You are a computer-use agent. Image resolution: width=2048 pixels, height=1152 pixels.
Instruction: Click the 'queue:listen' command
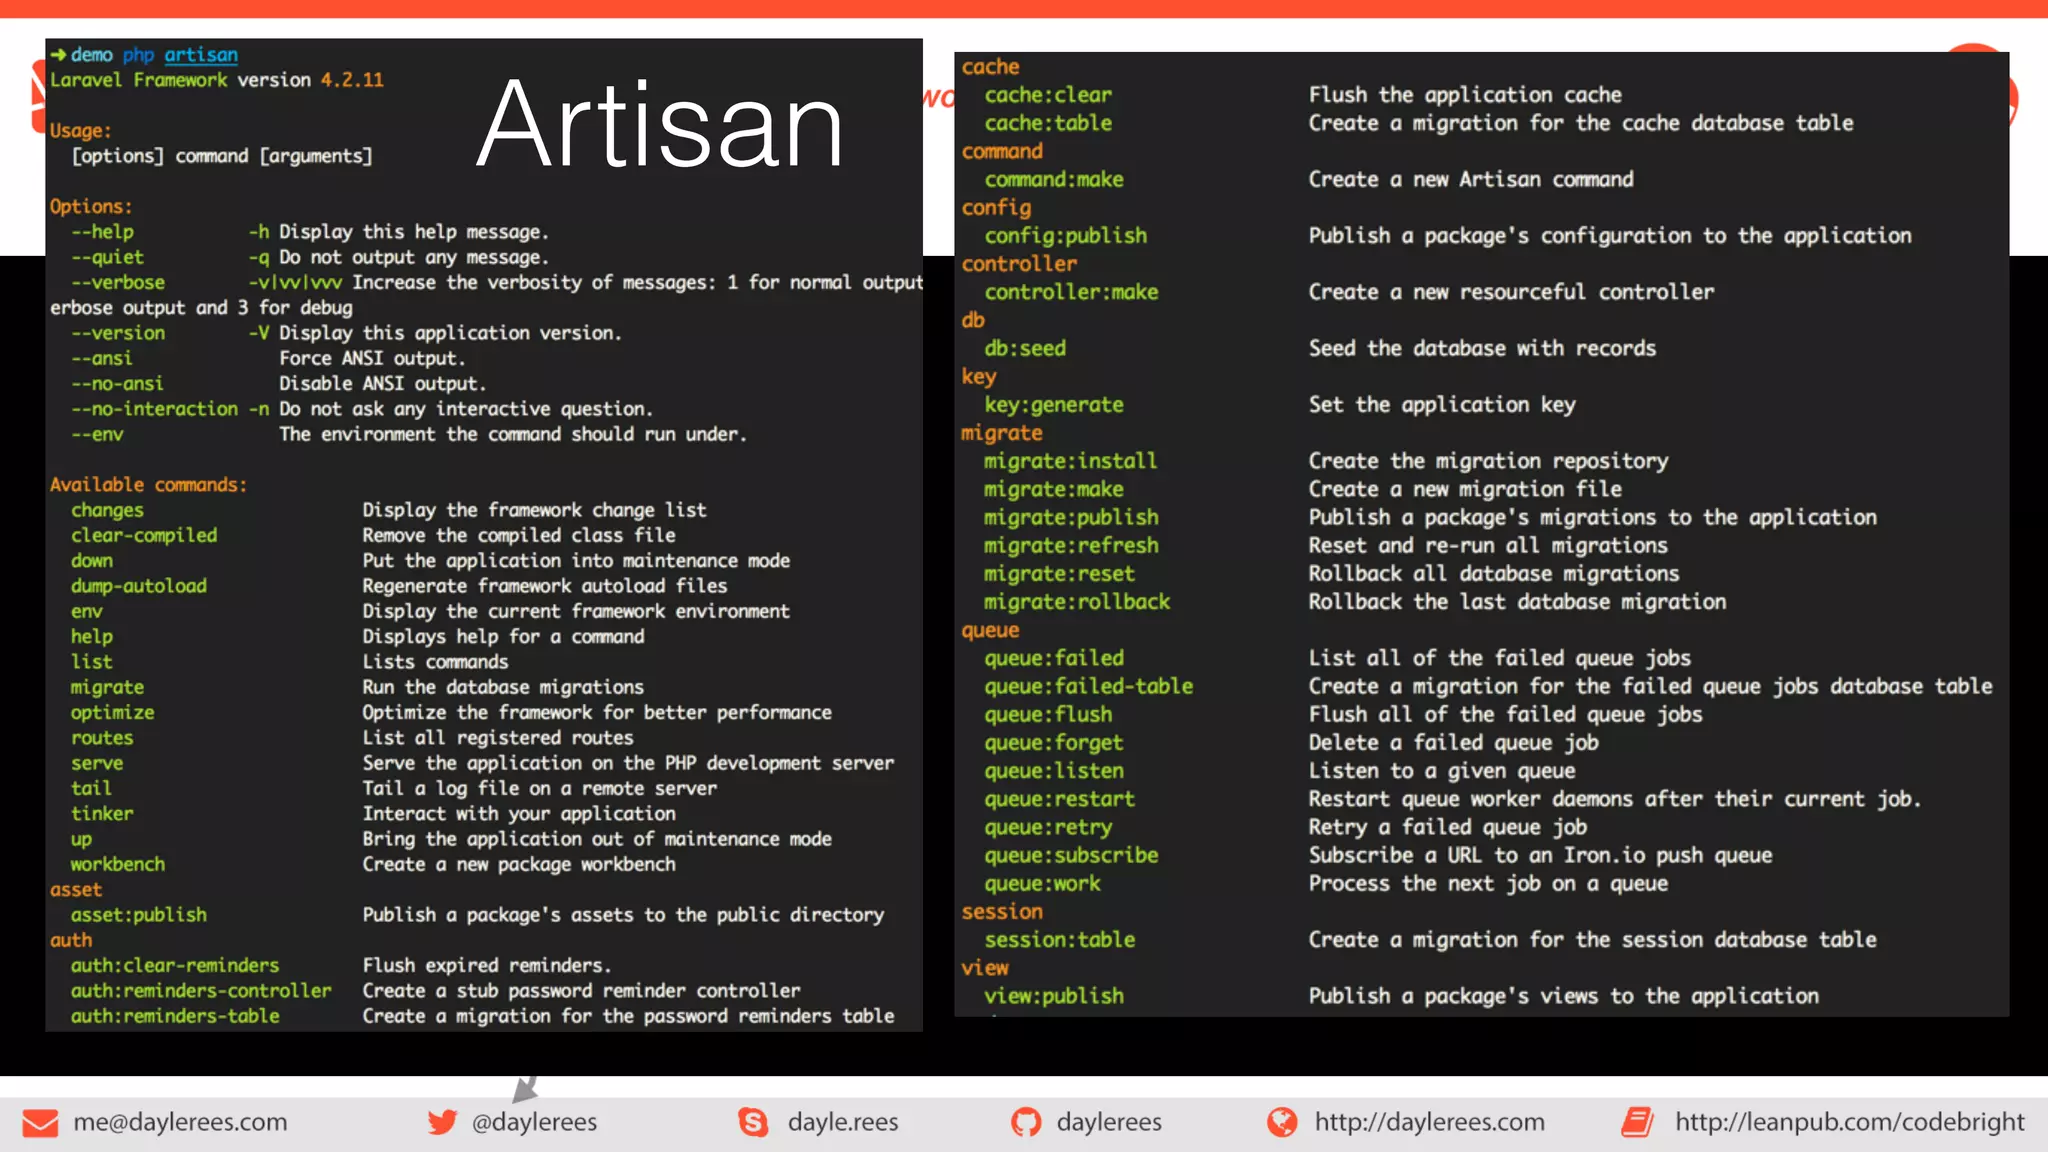tap(1054, 771)
